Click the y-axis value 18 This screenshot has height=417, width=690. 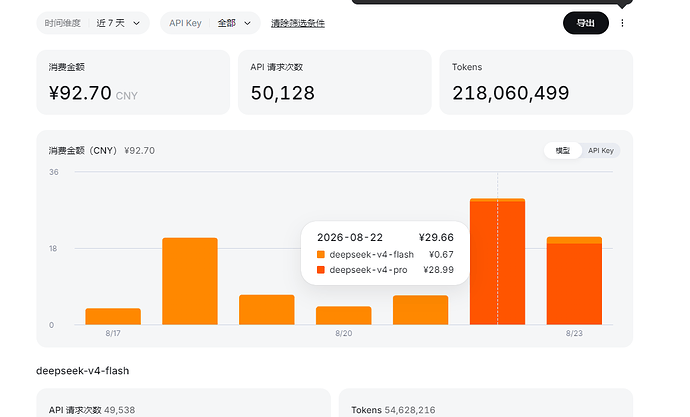[53, 249]
